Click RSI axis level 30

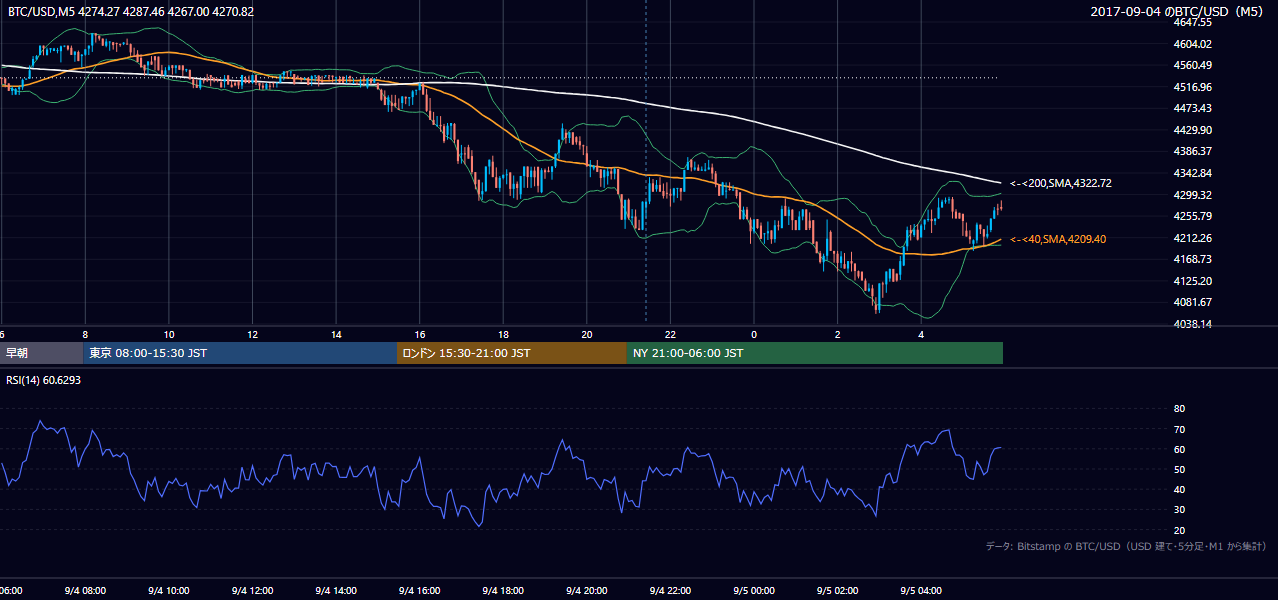click(1179, 510)
